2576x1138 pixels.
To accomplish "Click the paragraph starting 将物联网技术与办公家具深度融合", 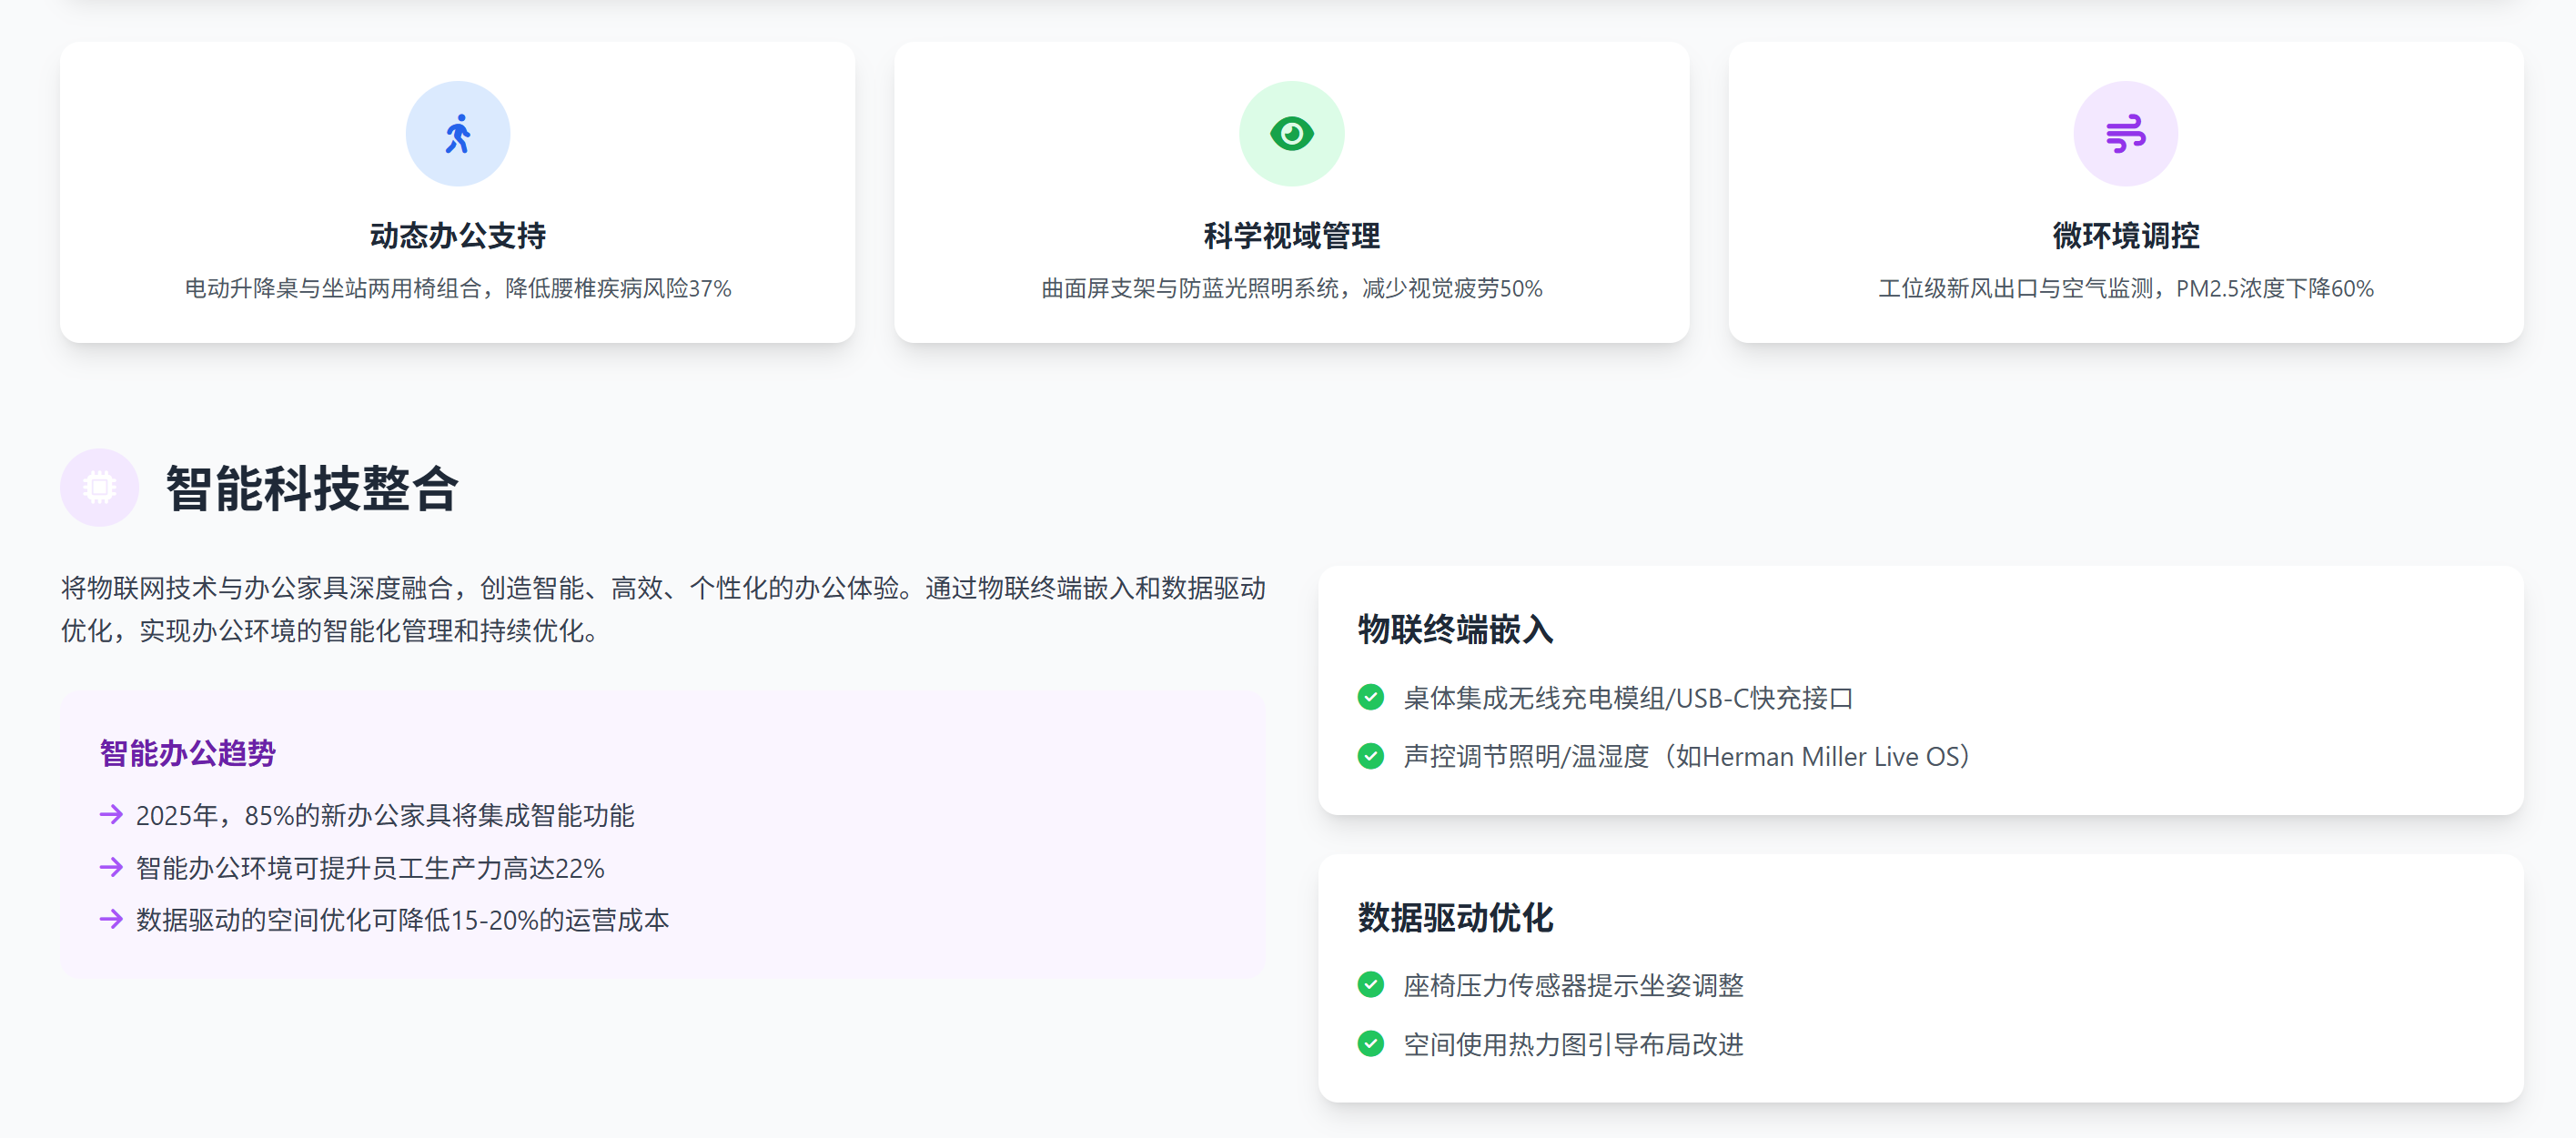I will [x=663, y=609].
